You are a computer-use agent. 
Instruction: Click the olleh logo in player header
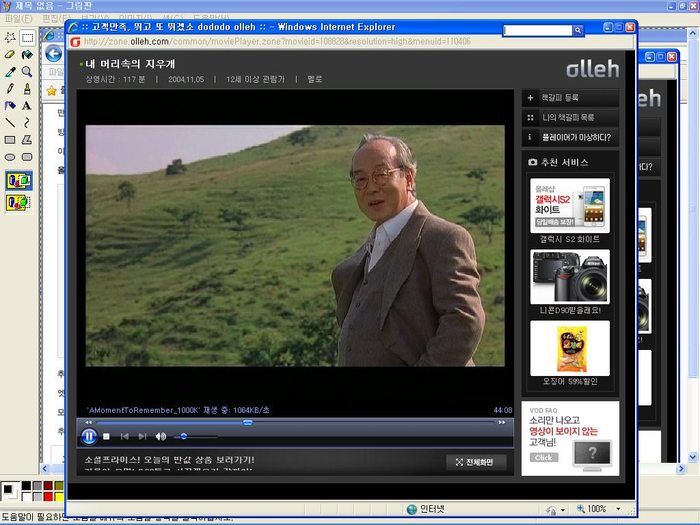pyautogui.click(x=592, y=68)
